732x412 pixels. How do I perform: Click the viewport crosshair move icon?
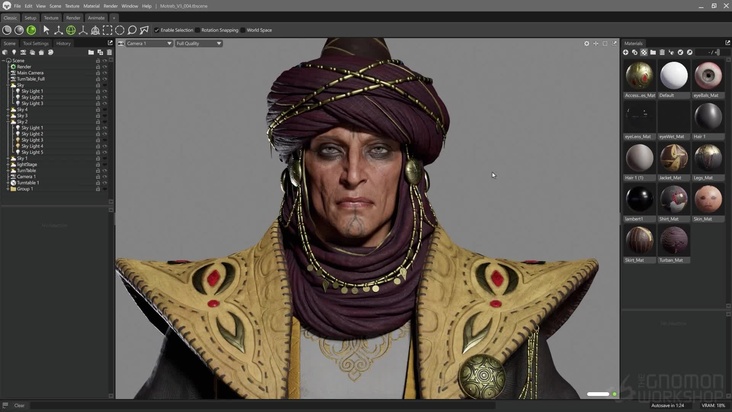(596, 43)
